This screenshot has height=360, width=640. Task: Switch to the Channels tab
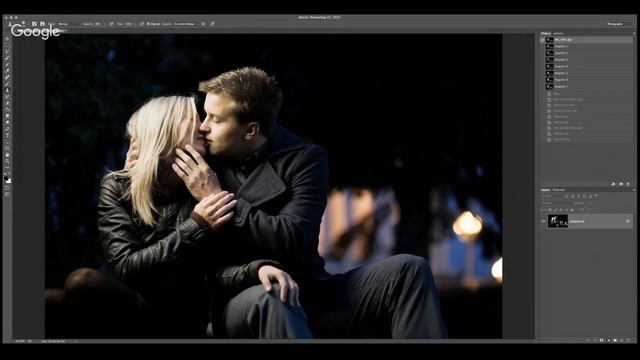click(x=558, y=190)
